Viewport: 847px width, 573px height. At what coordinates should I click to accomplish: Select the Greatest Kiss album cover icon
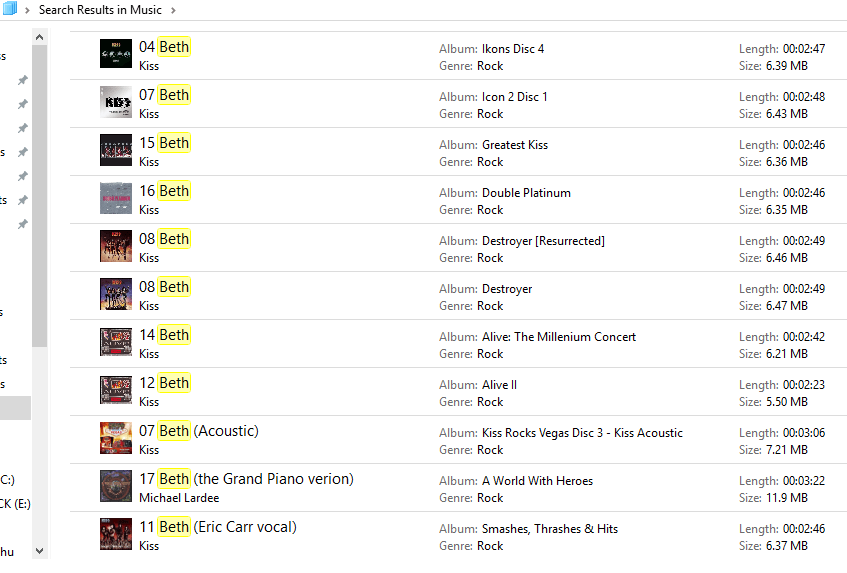[116, 150]
